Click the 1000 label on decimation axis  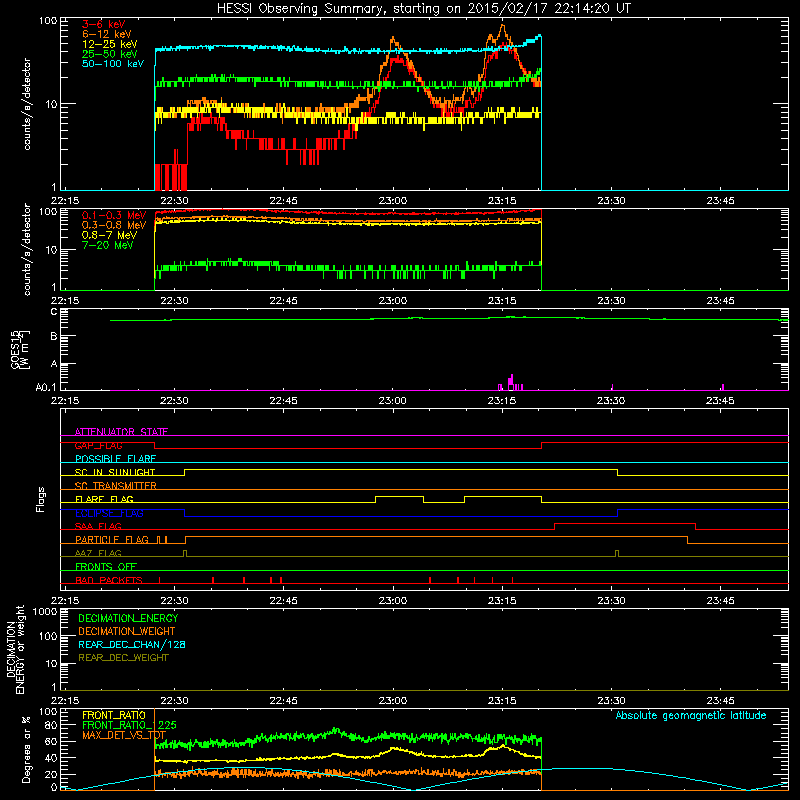coord(45,612)
